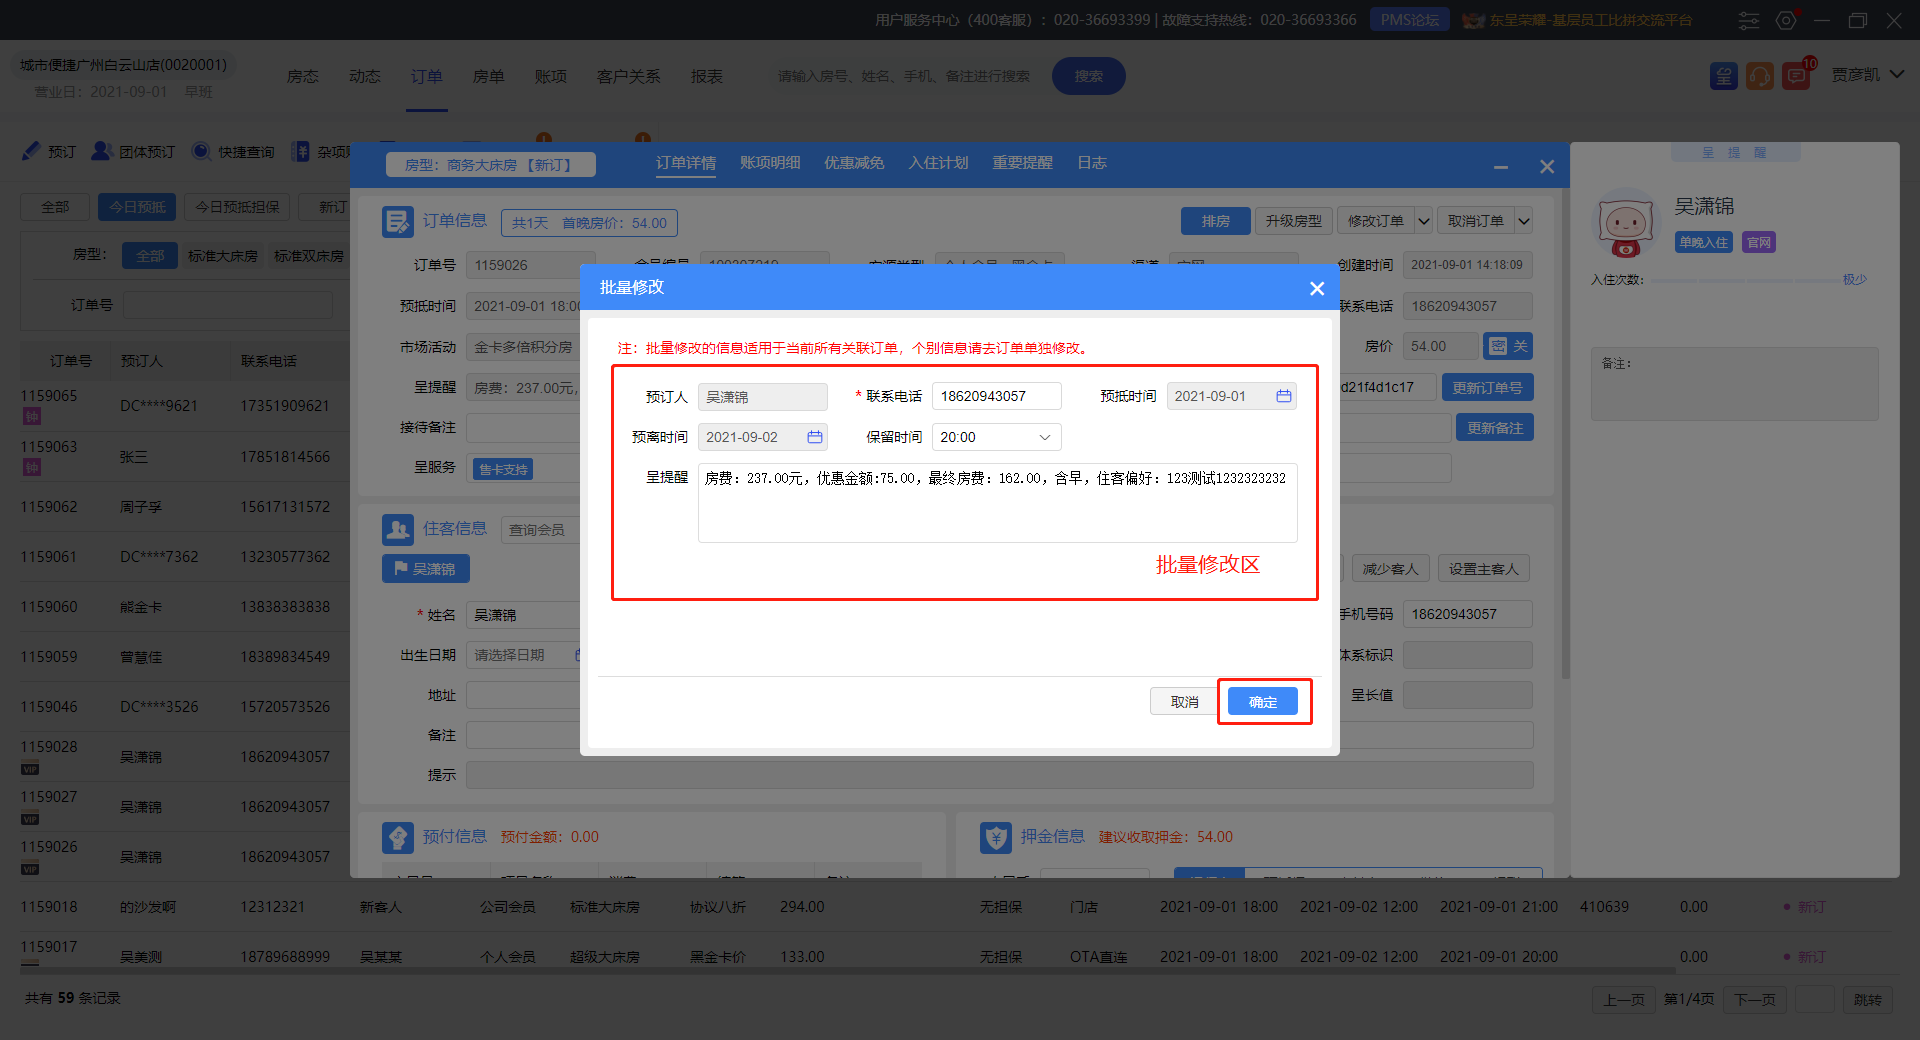Select the 吴潇锦 guest flag tab

[x=426, y=569]
